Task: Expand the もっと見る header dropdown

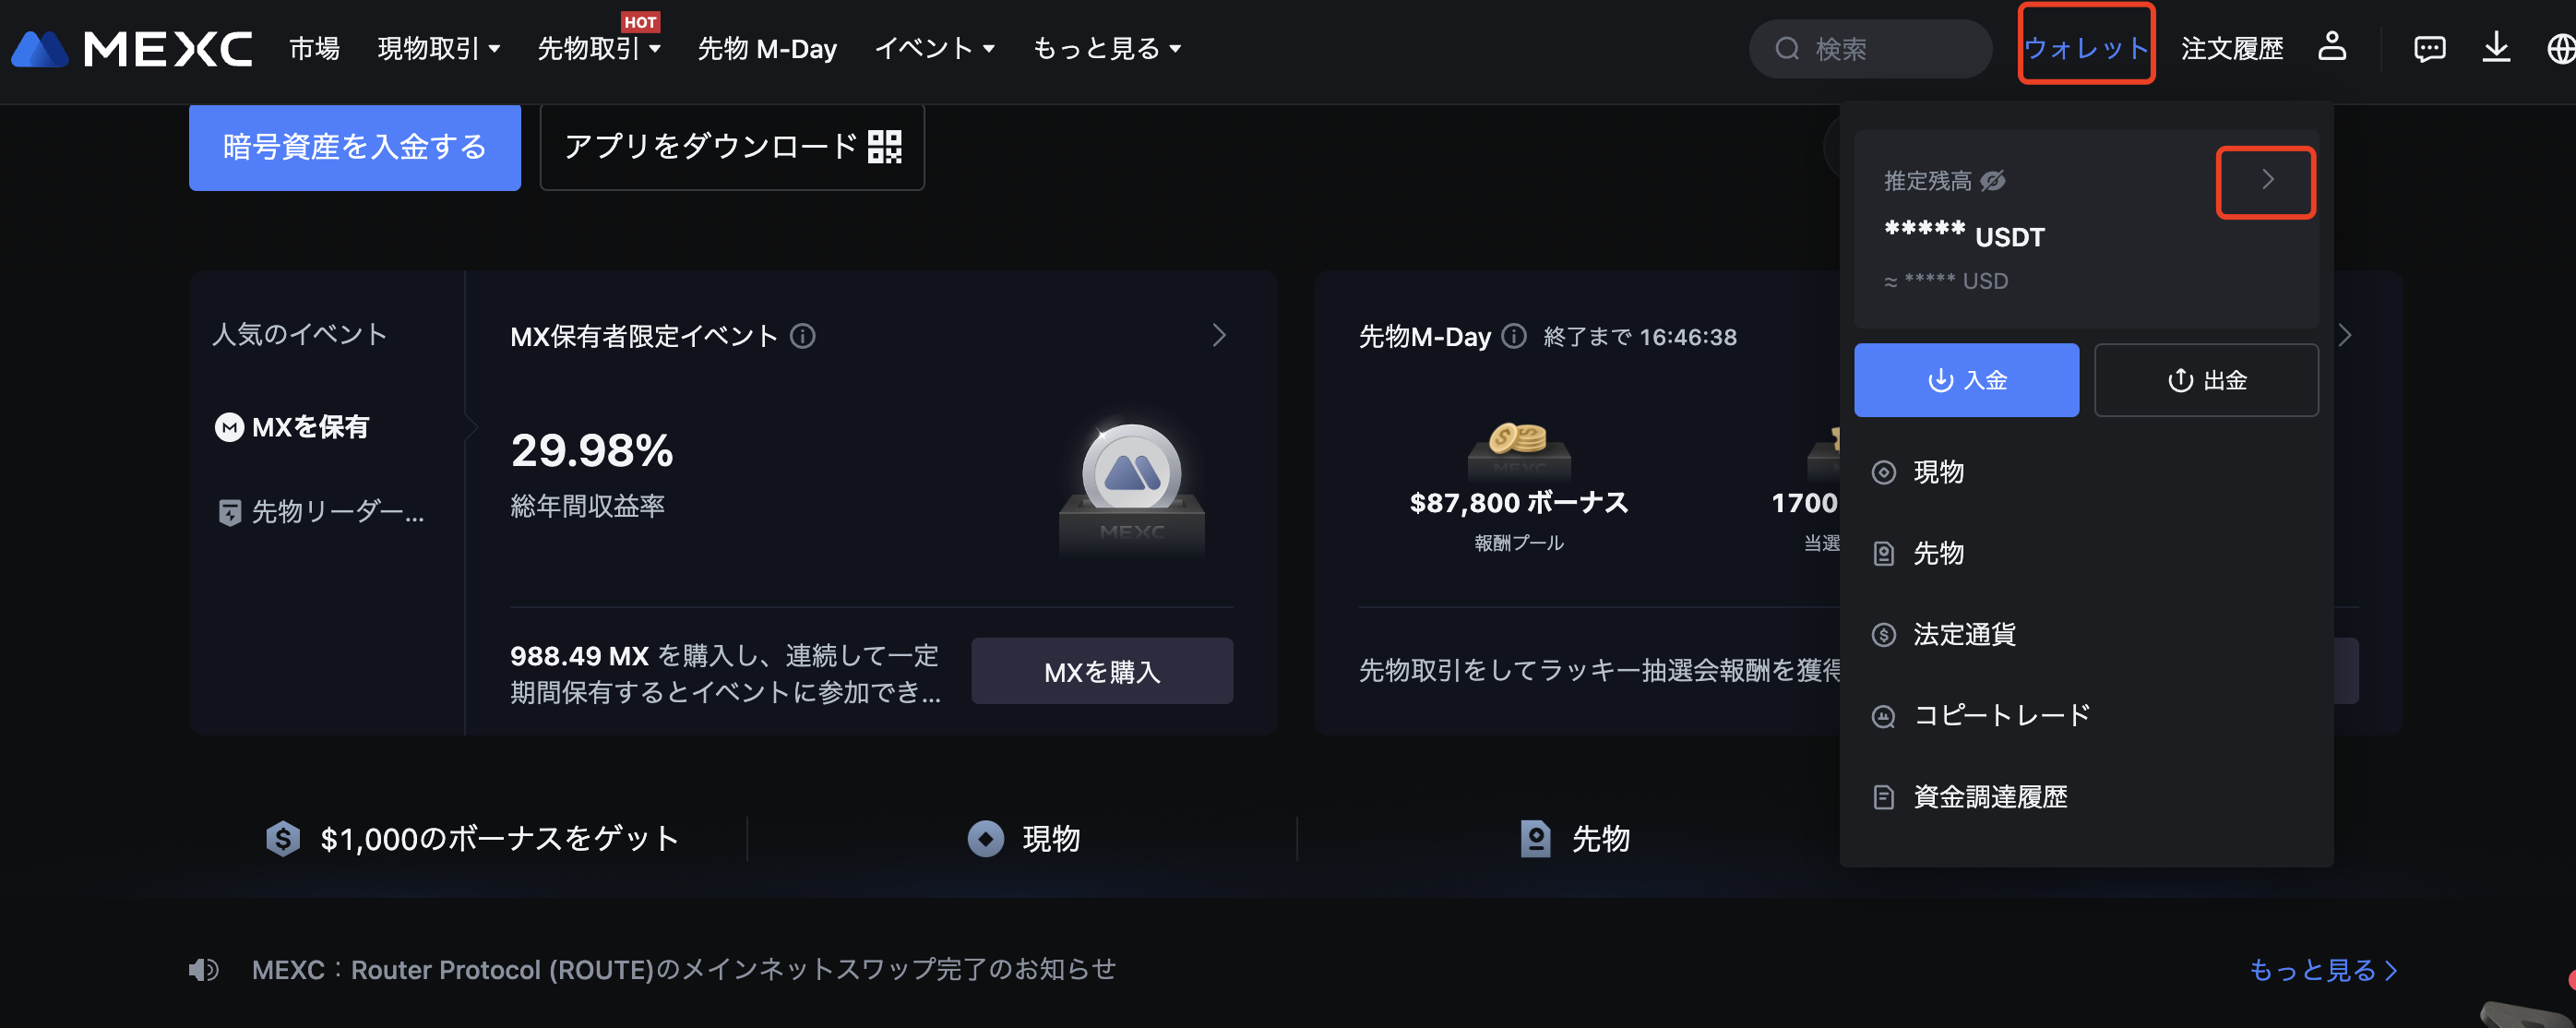Action: point(1107,48)
